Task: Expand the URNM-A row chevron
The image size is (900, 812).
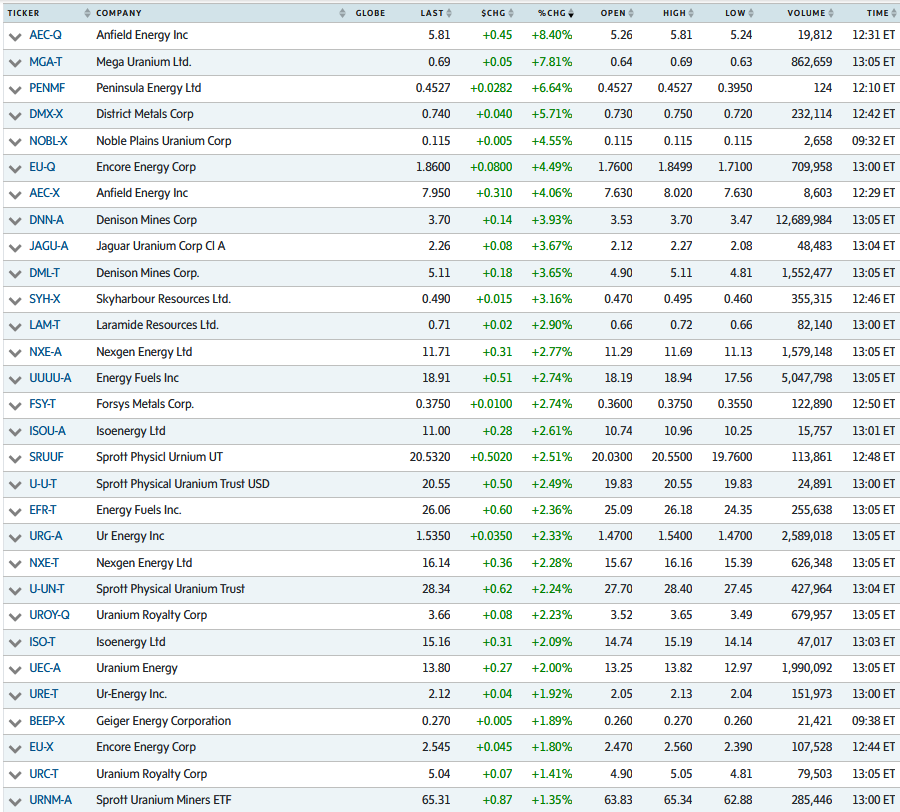Action: click(x=15, y=802)
